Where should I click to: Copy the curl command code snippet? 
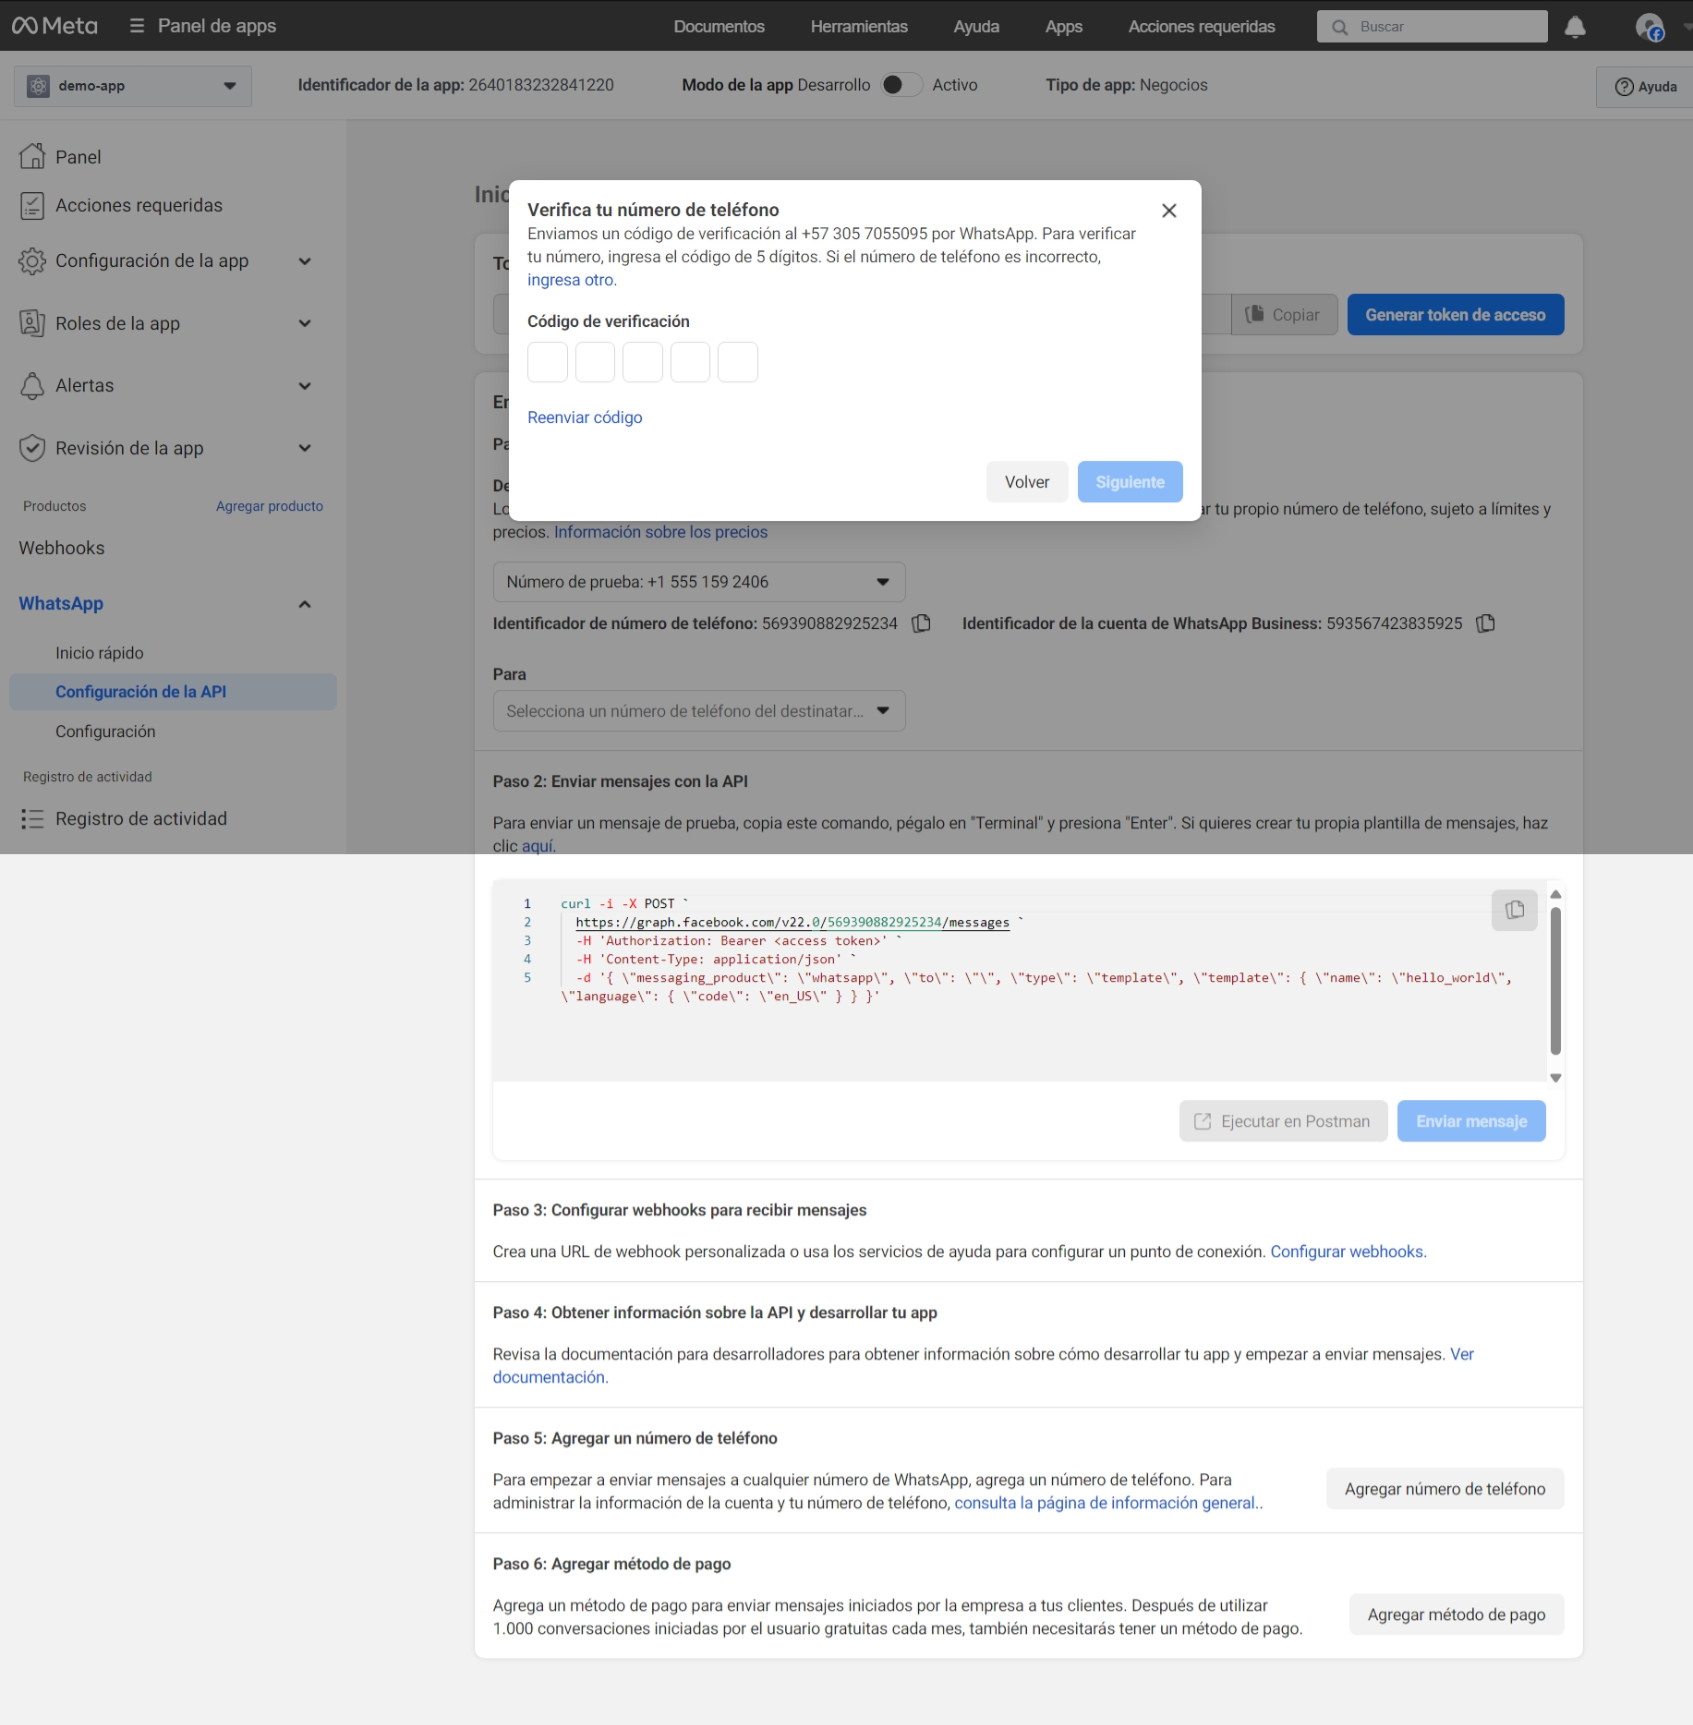(1514, 910)
